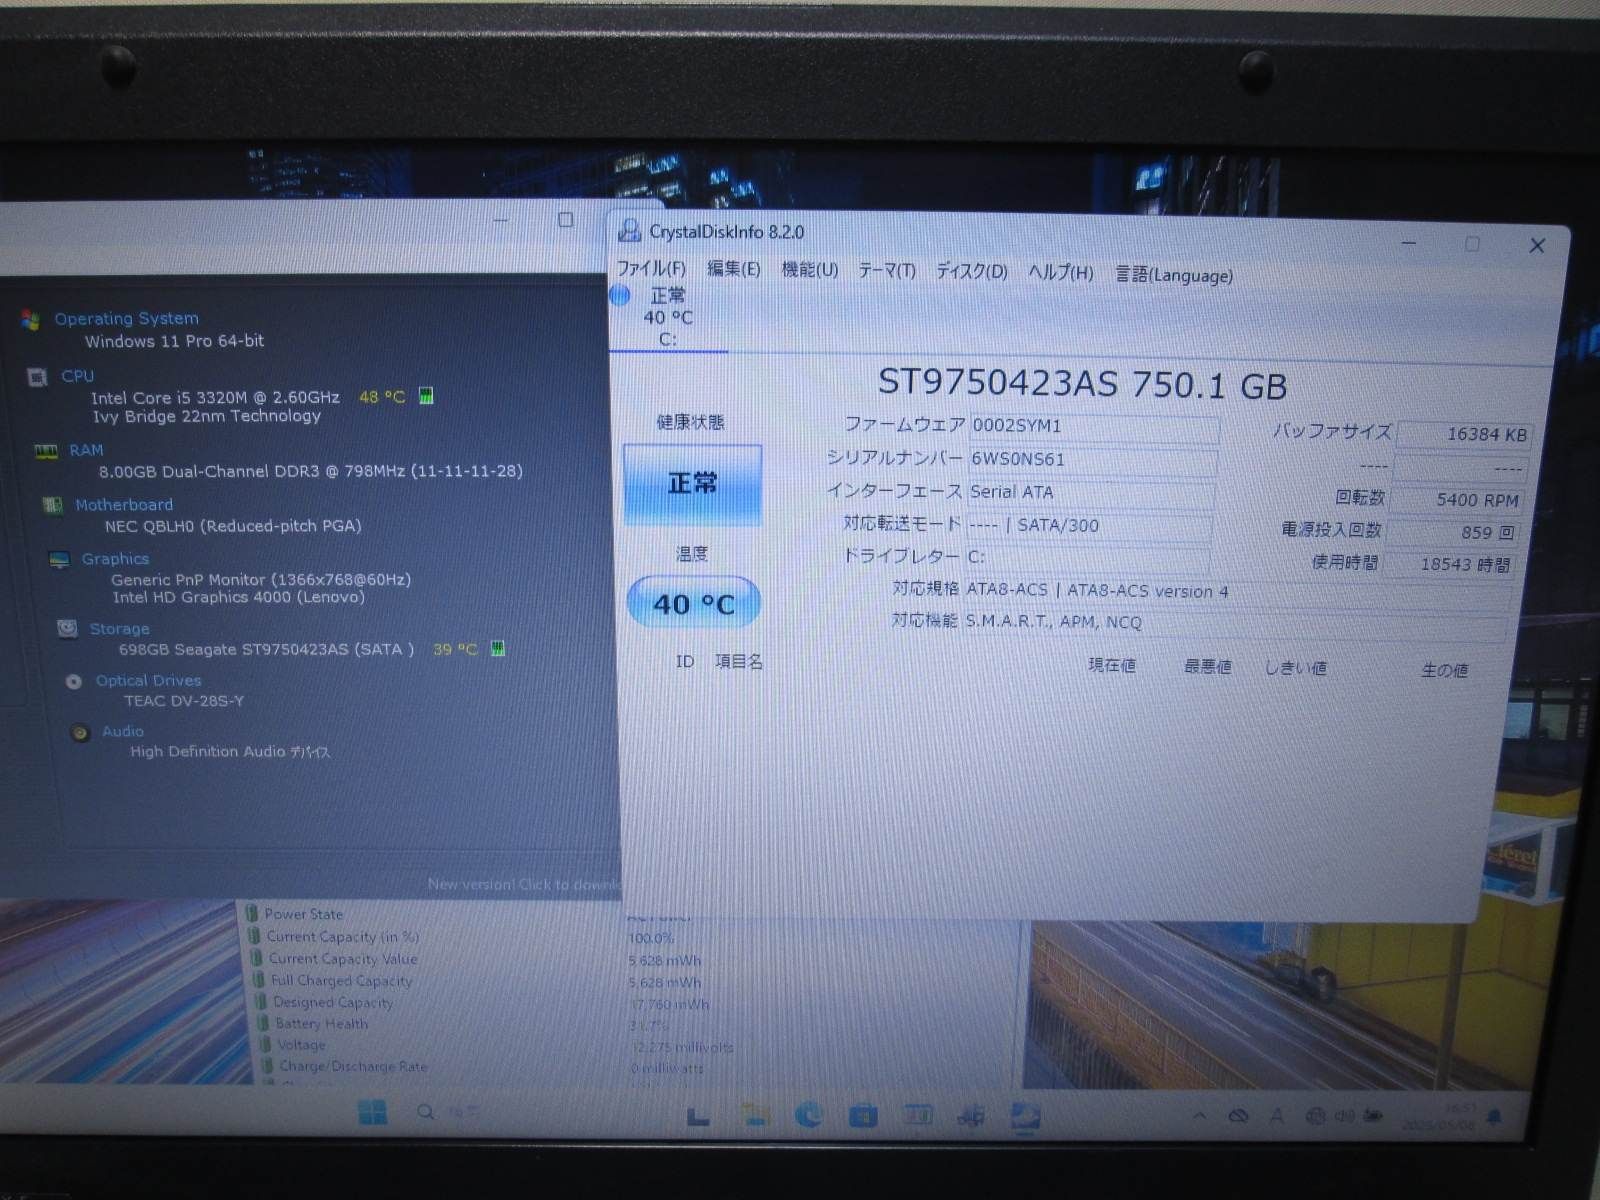Click the serial number field 6WS0NS61
The image size is (1600, 1200).
[x=1093, y=460]
